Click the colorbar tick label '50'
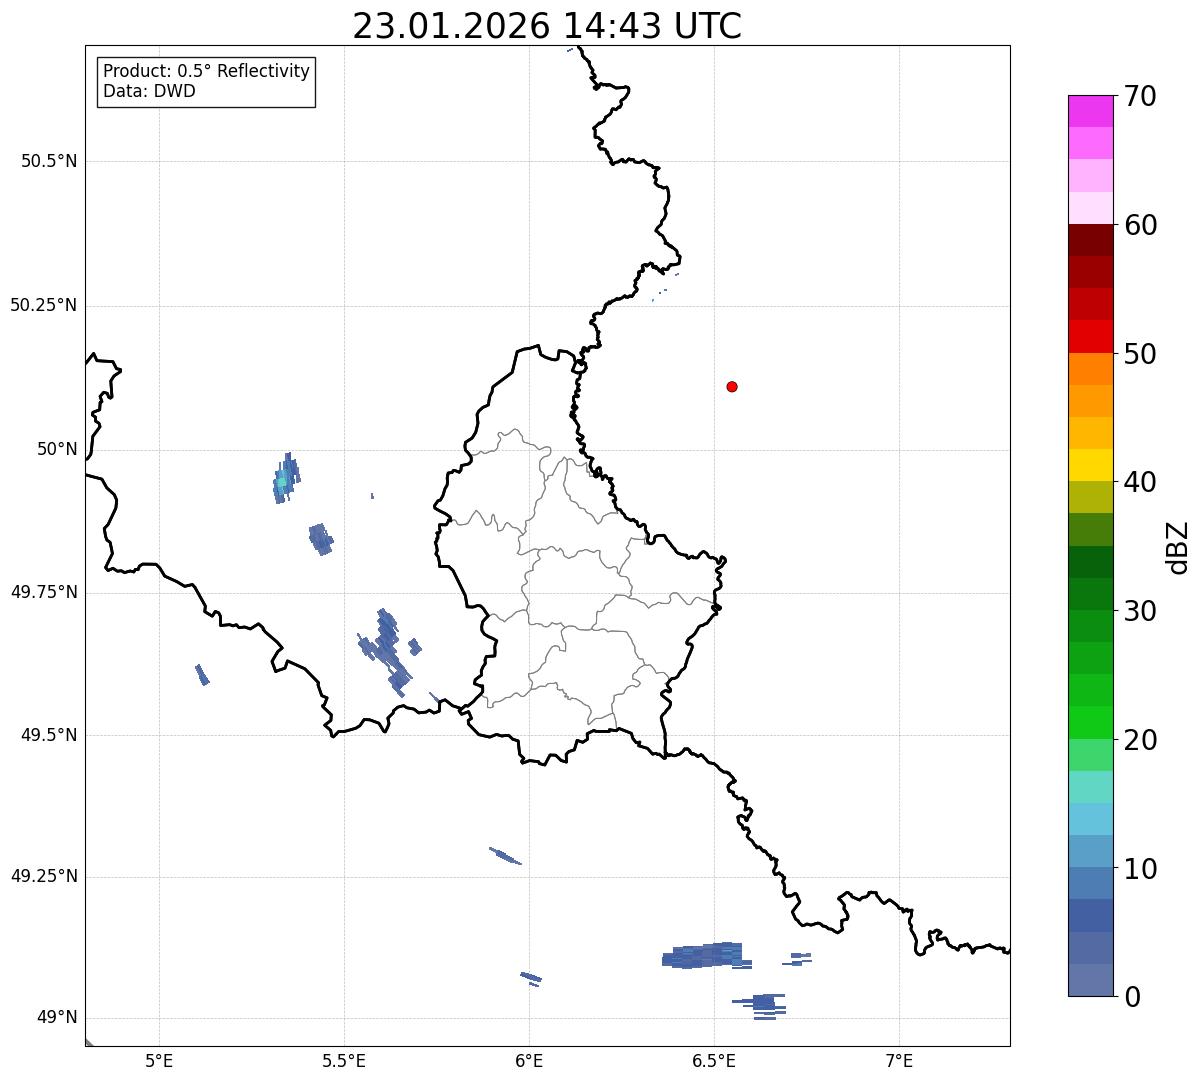The height and width of the screenshot is (1081, 1202). click(1140, 354)
